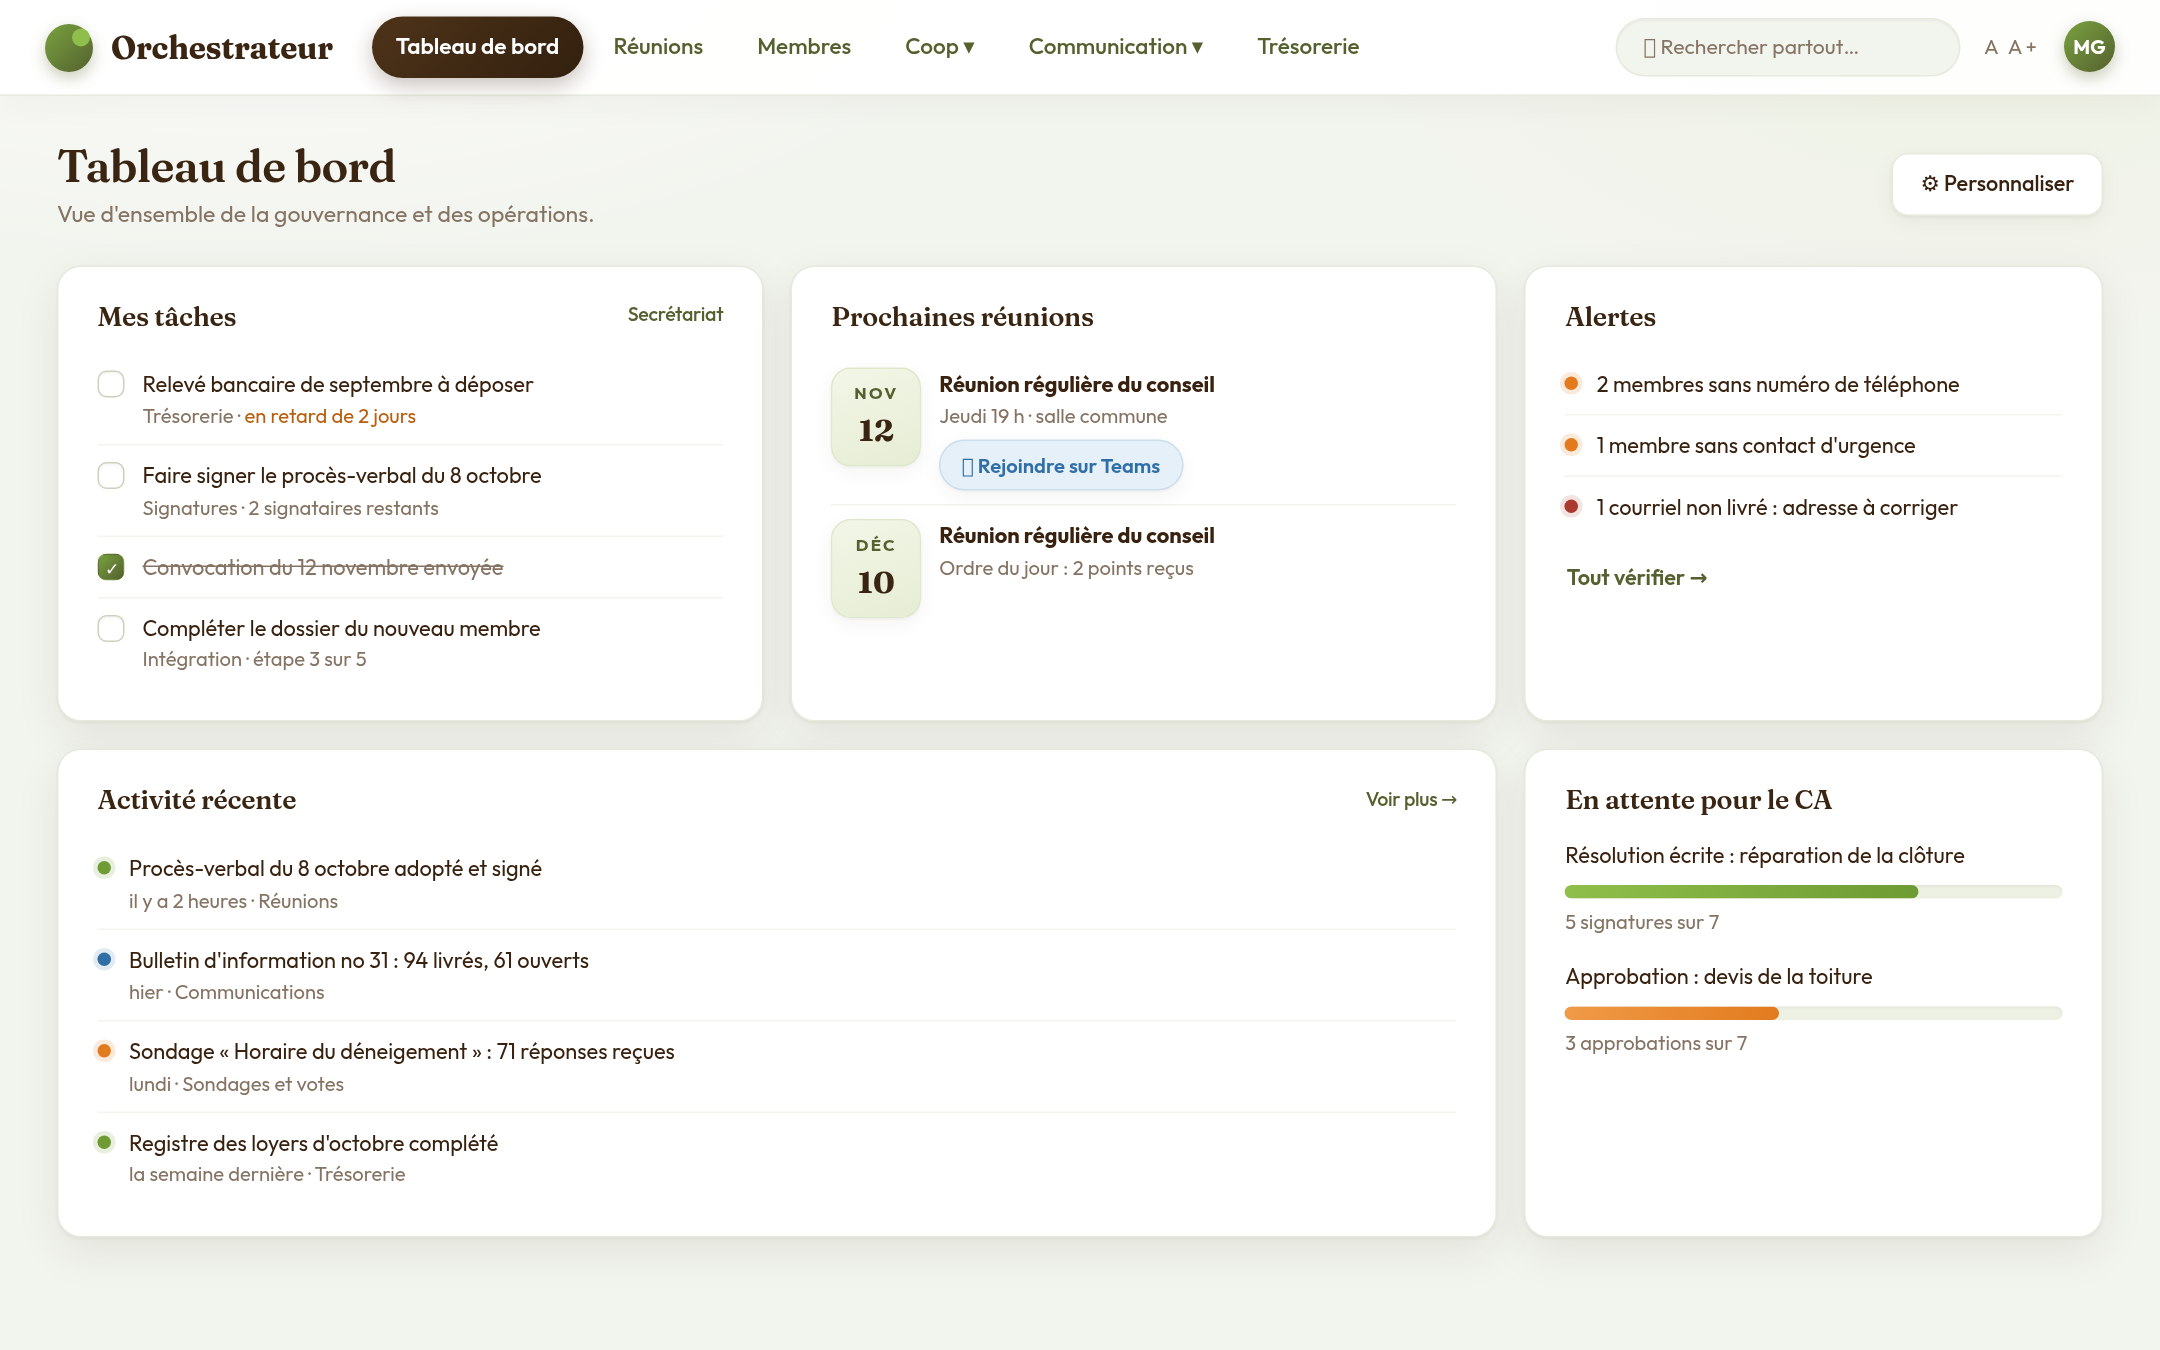Viewport: 2160px width, 1350px height.
Task: Increase text size with A+ icon
Action: (x=2022, y=47)
